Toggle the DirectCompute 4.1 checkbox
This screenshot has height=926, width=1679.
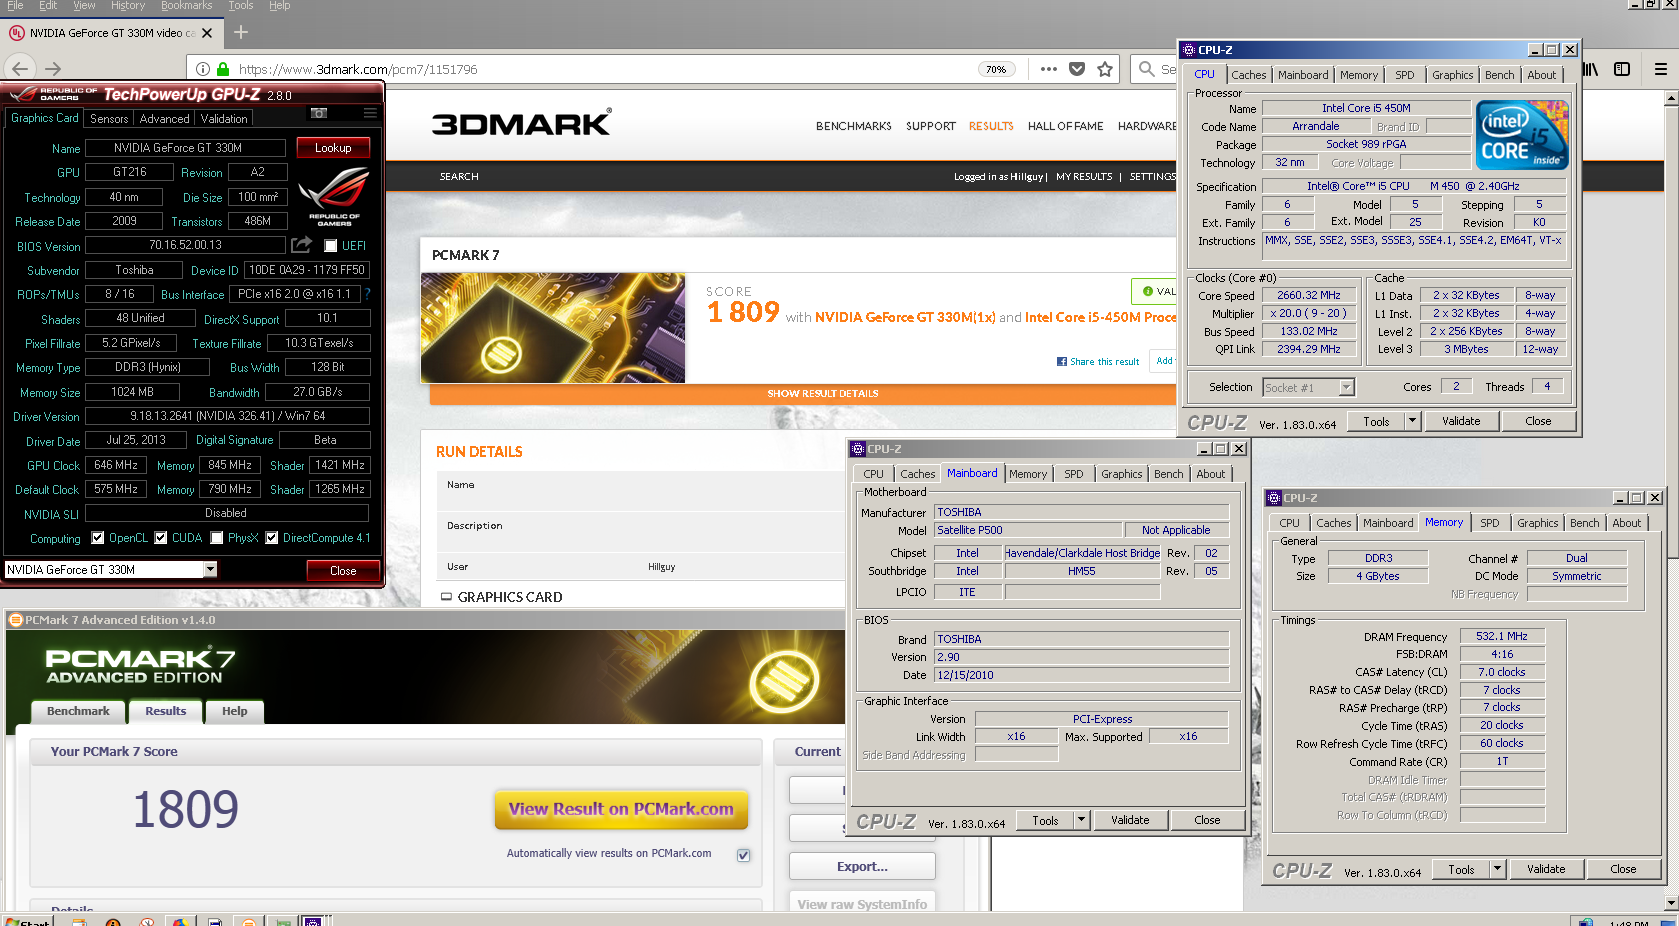click(271, 538)
